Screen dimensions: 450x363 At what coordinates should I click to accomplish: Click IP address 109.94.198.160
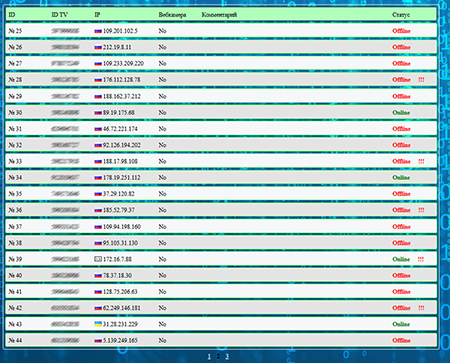click(x=122, y=227)
